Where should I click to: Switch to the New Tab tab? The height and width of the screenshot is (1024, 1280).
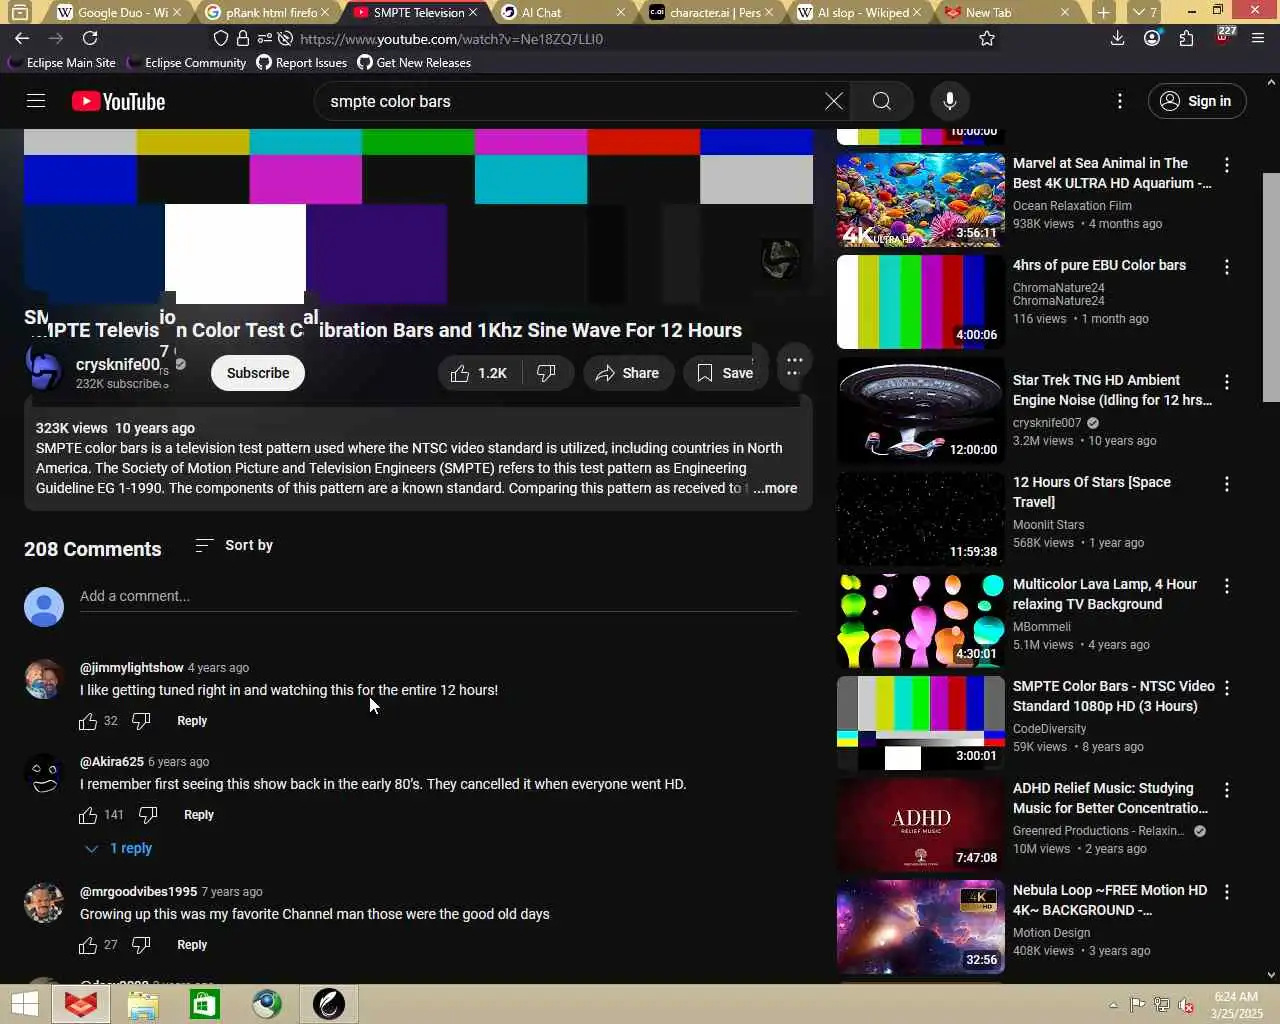click(1007, 12)
